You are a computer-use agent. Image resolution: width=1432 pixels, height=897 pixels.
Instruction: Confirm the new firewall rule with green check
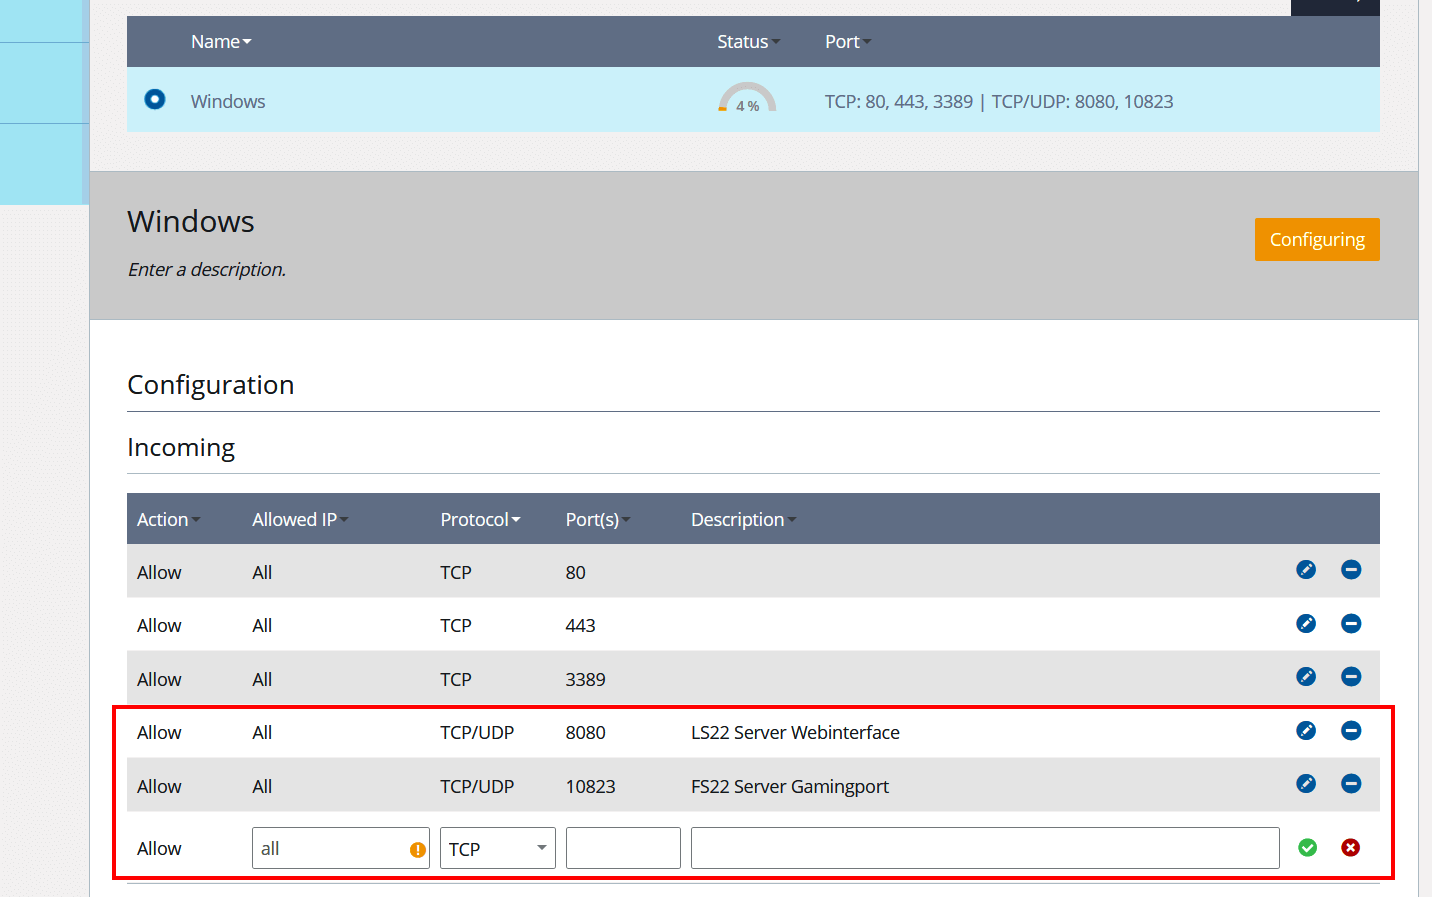point(1307,847)
